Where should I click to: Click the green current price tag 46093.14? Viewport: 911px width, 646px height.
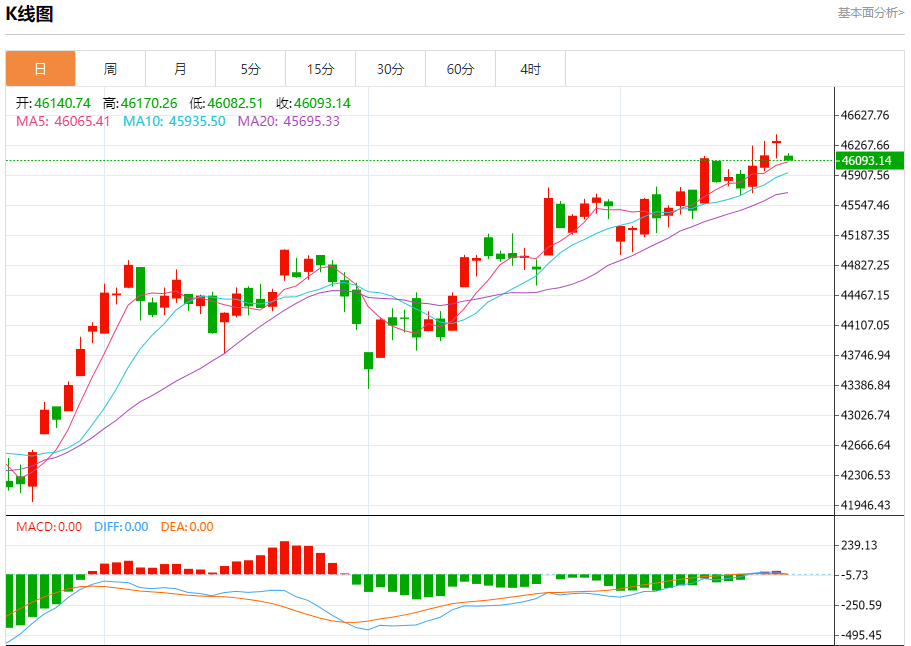pyautogui.click(x=870, y=160)
